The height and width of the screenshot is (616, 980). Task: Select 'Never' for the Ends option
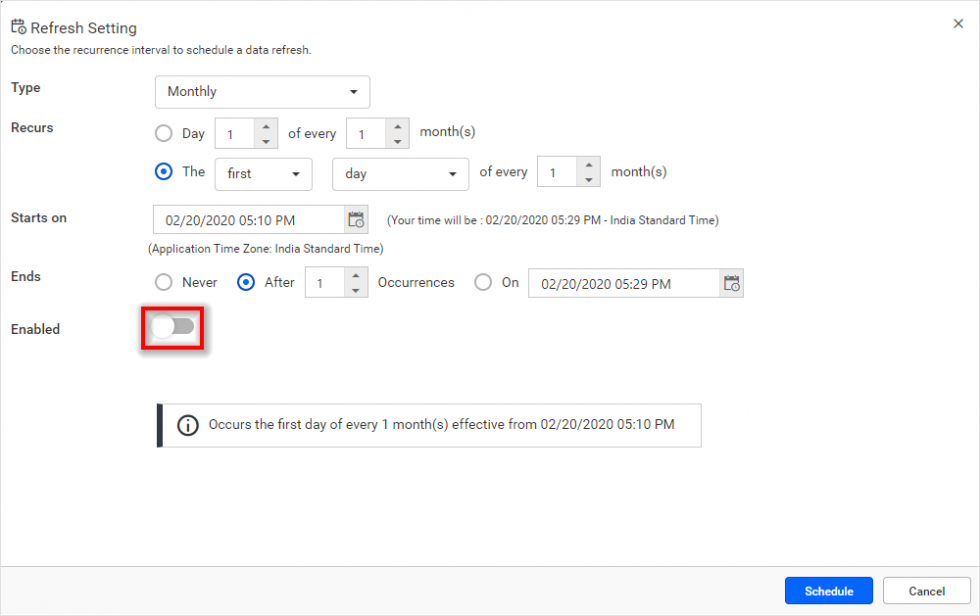coord(163,282)
